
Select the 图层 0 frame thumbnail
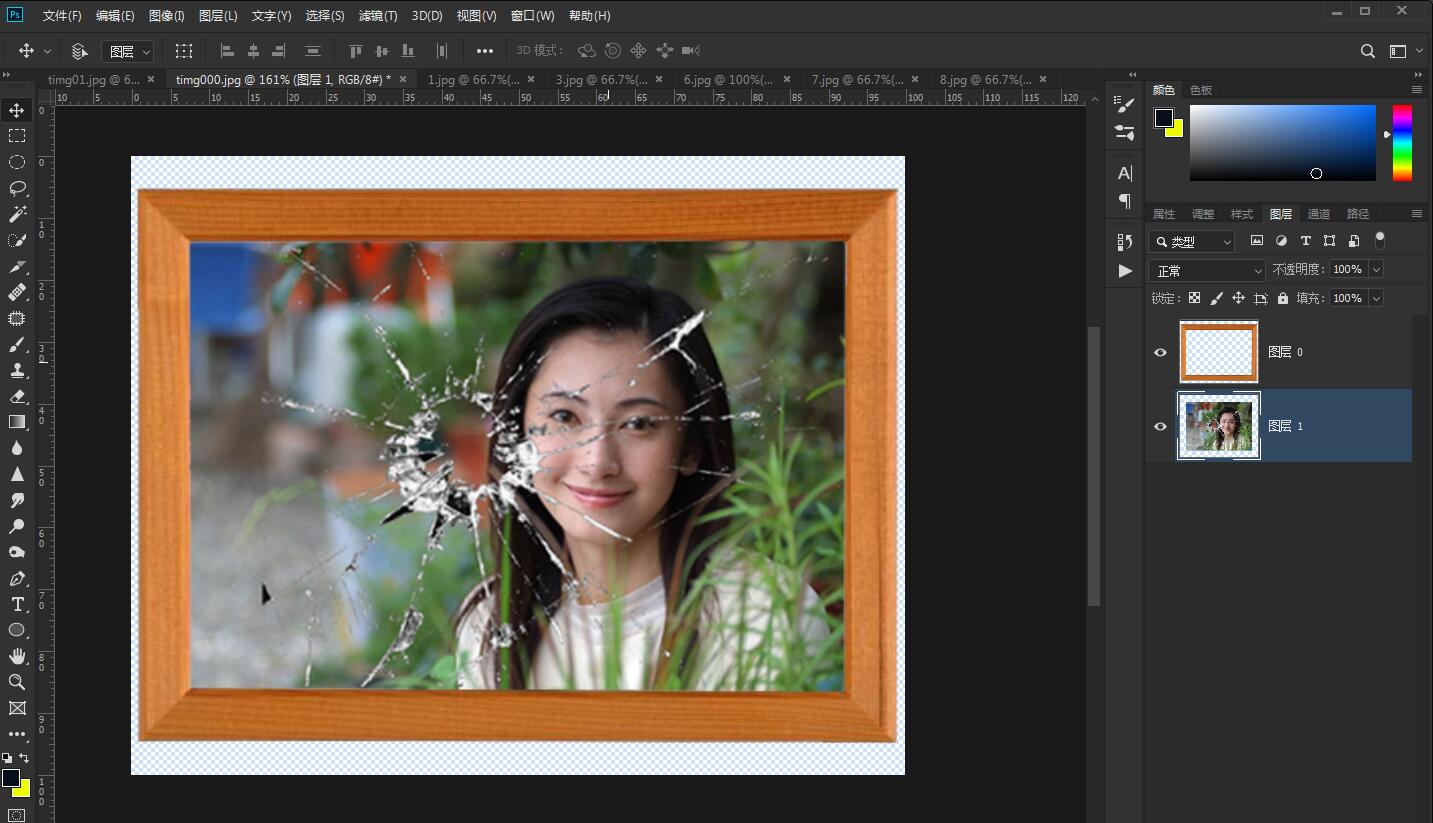[1218, 352]
